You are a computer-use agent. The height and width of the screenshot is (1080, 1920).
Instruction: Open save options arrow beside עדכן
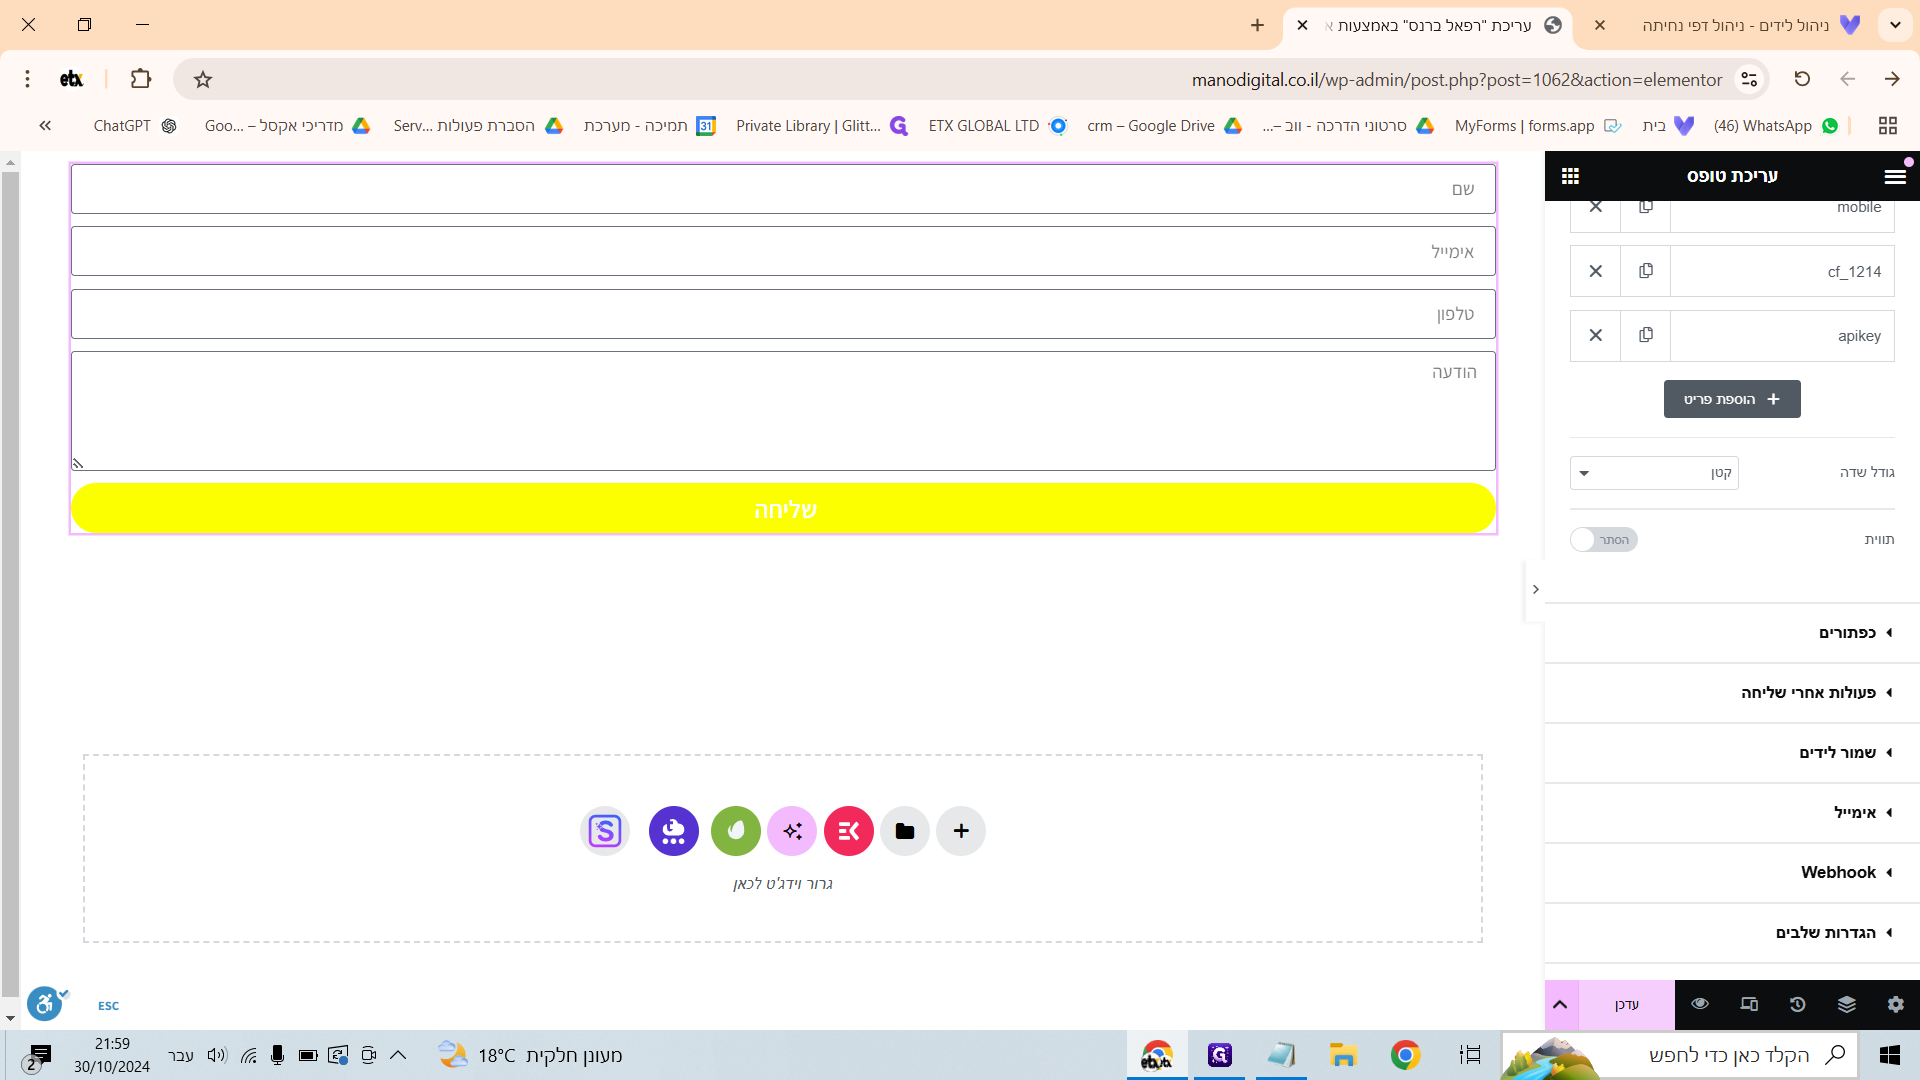pyautogui.click(x=1560, y=1005)
